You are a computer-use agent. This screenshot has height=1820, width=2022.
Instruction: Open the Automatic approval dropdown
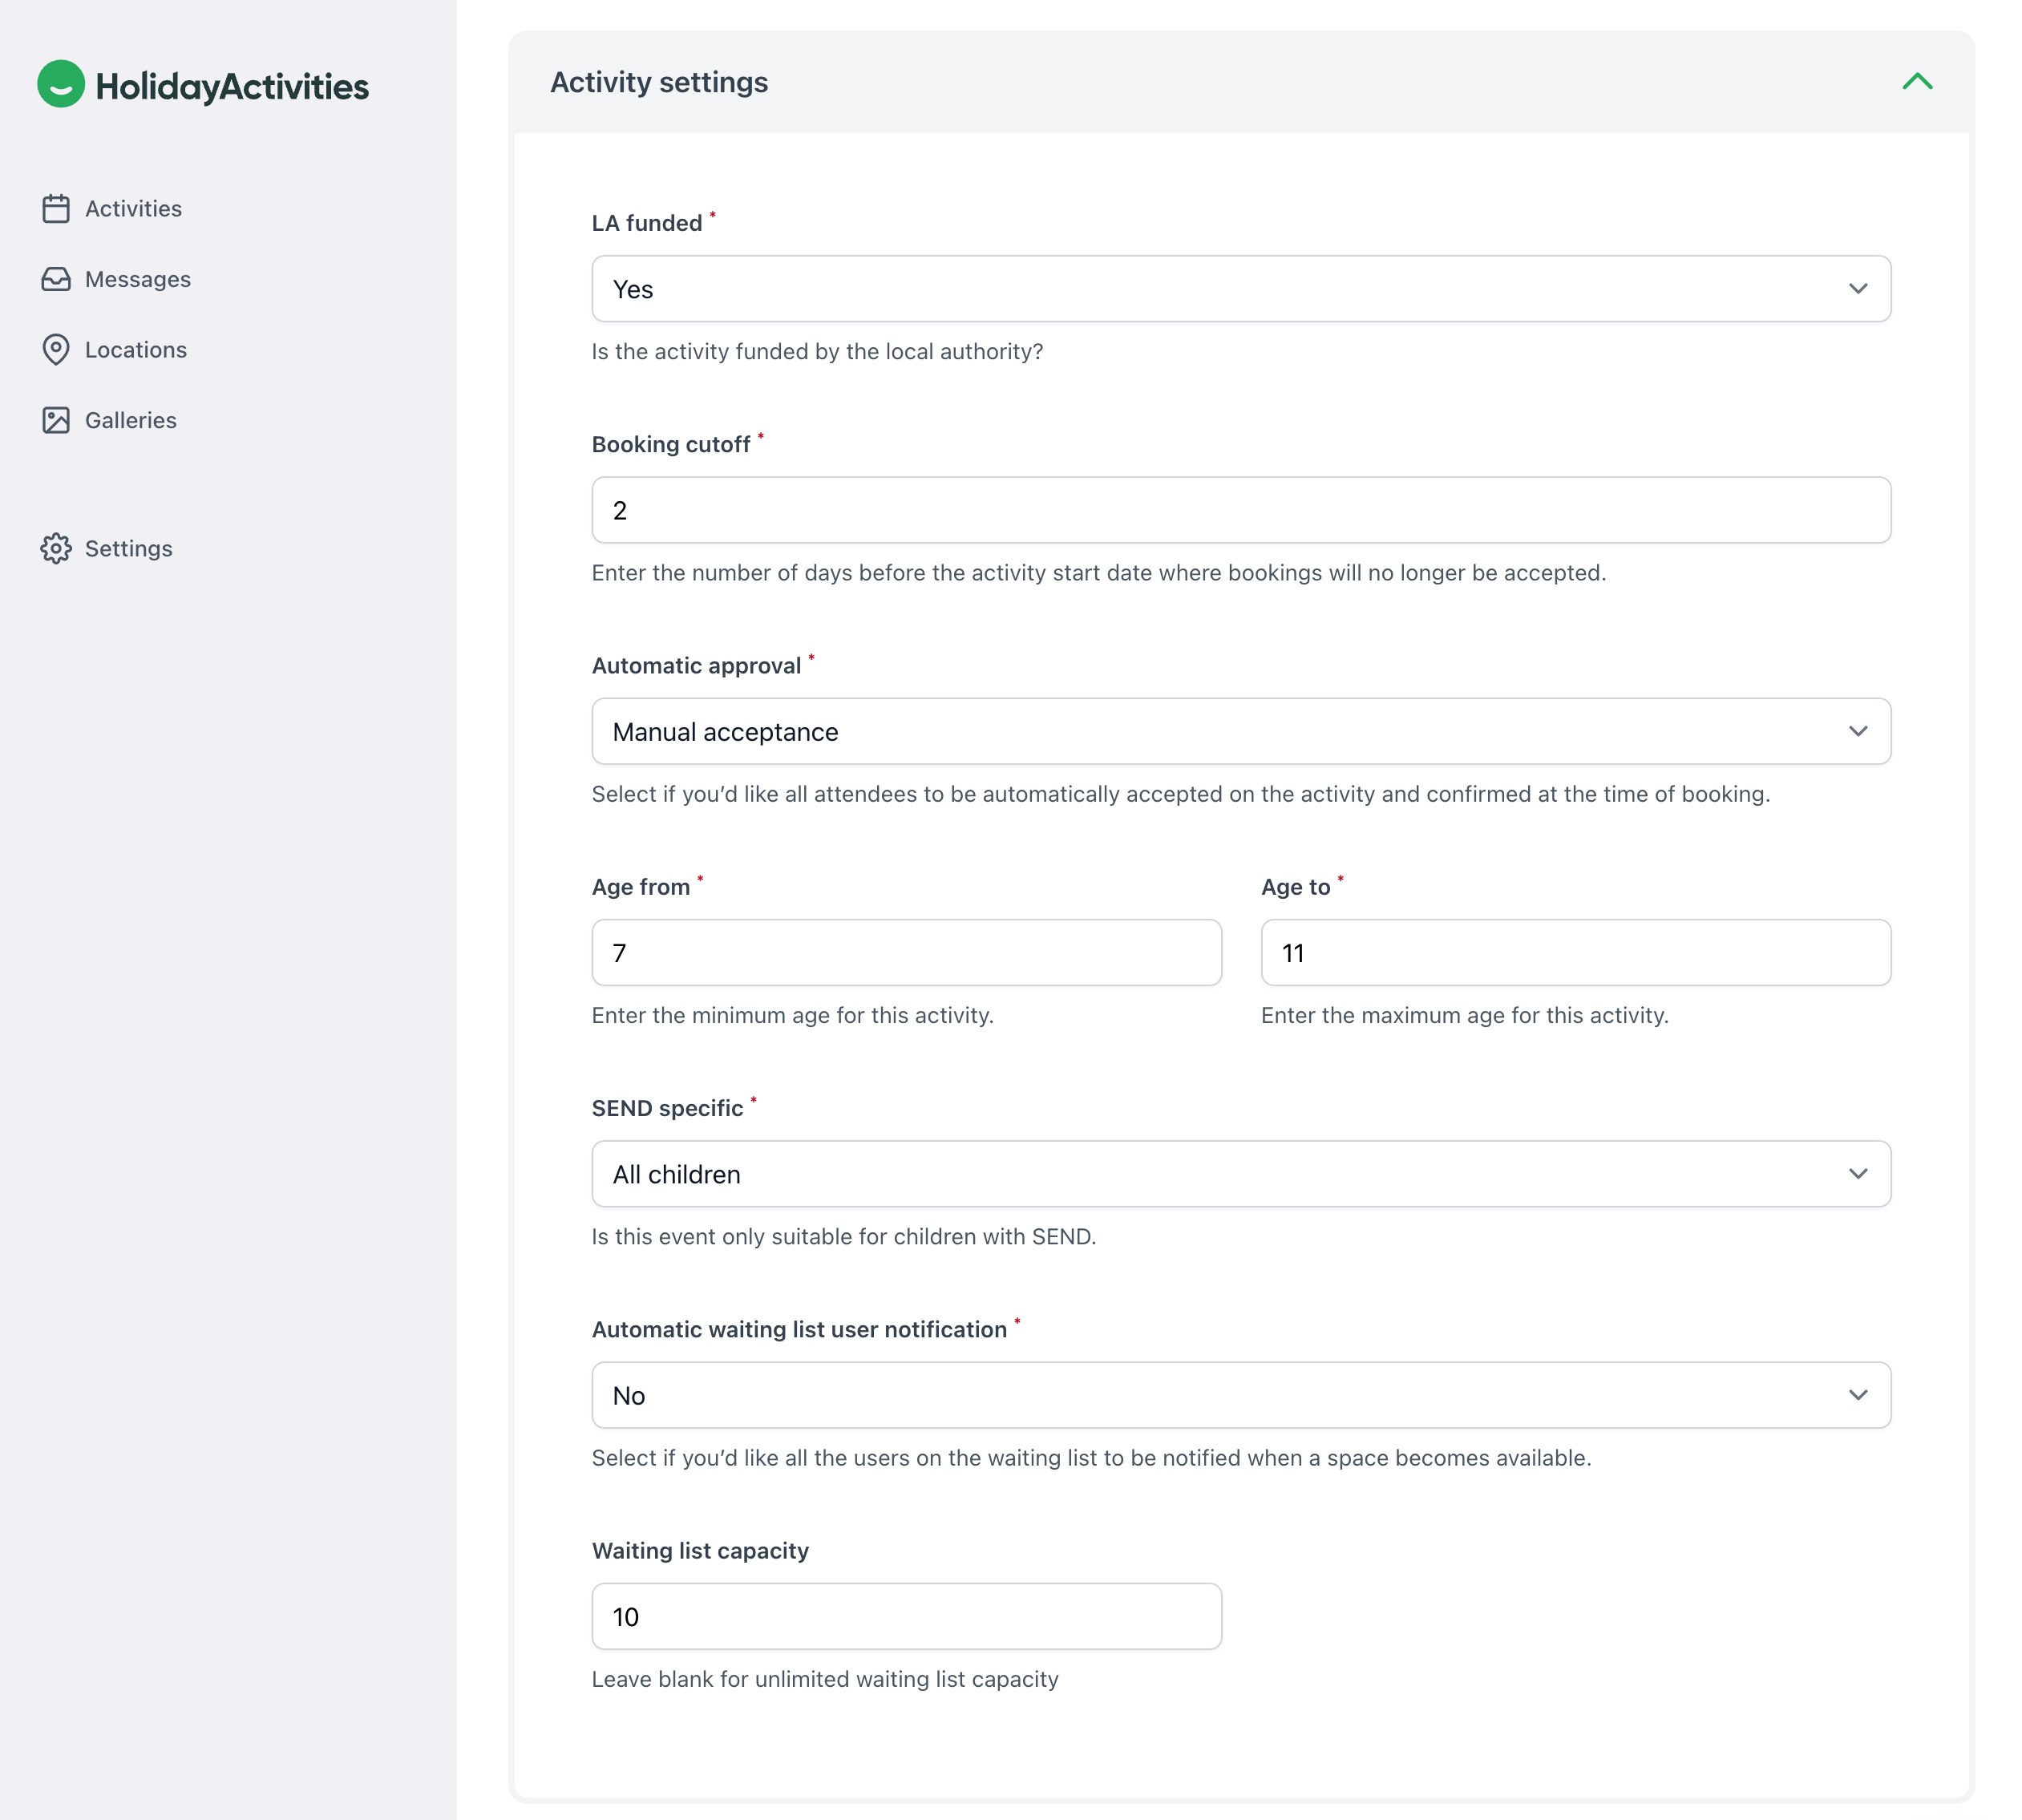point(1240,731)
